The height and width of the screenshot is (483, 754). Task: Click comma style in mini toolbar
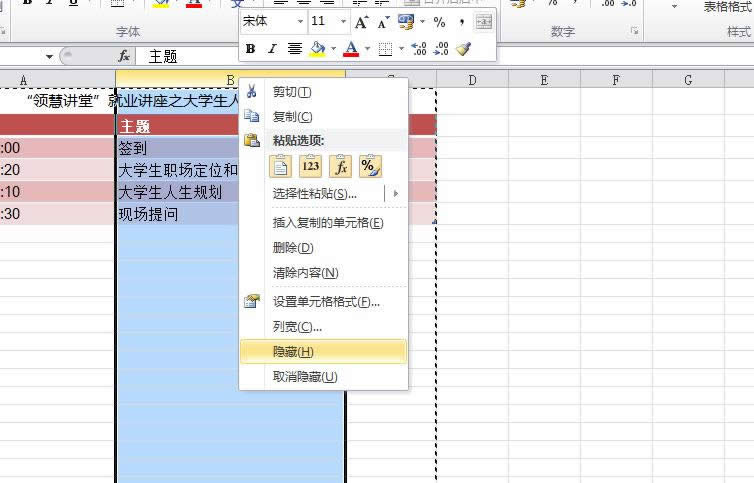(462, 22)
